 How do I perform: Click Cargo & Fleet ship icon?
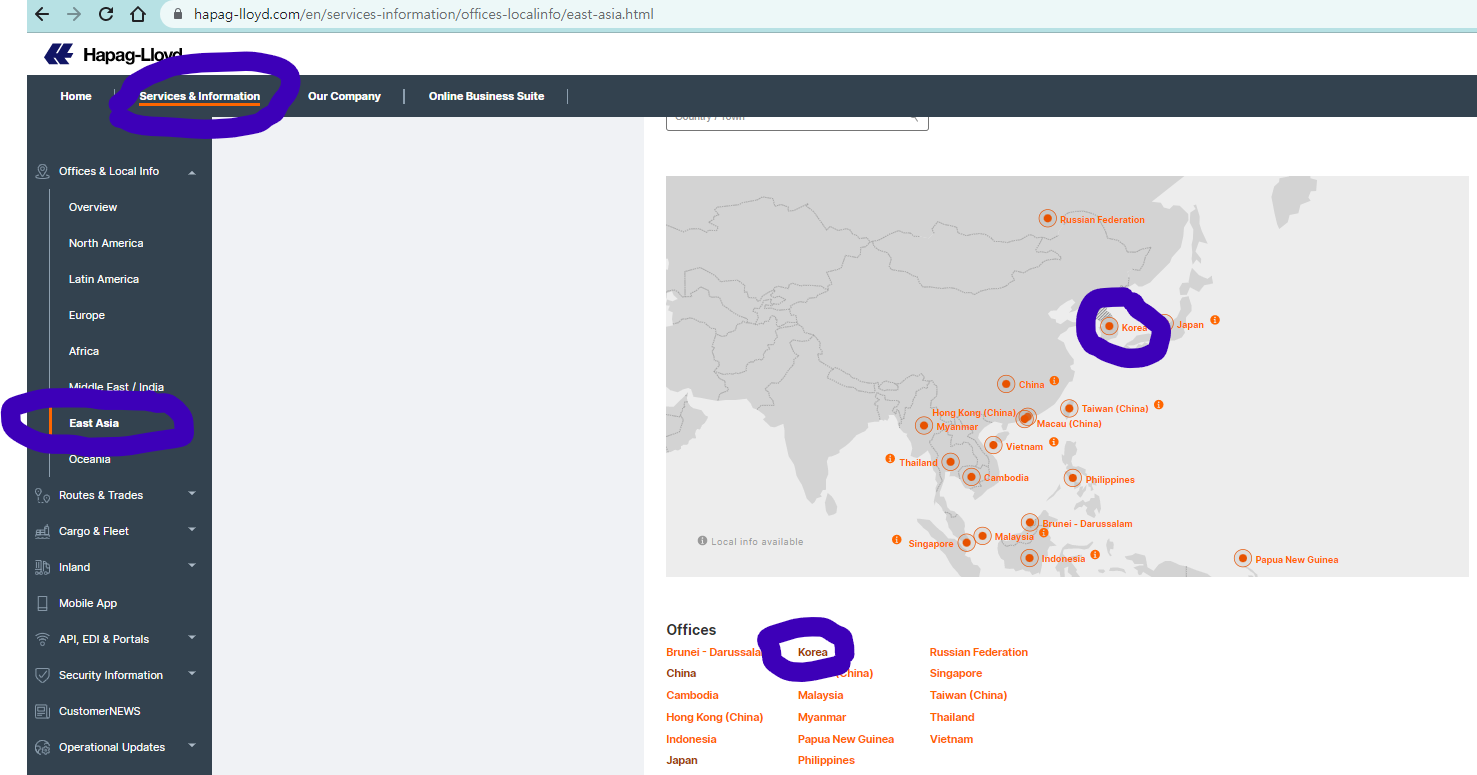click(42, 531)
